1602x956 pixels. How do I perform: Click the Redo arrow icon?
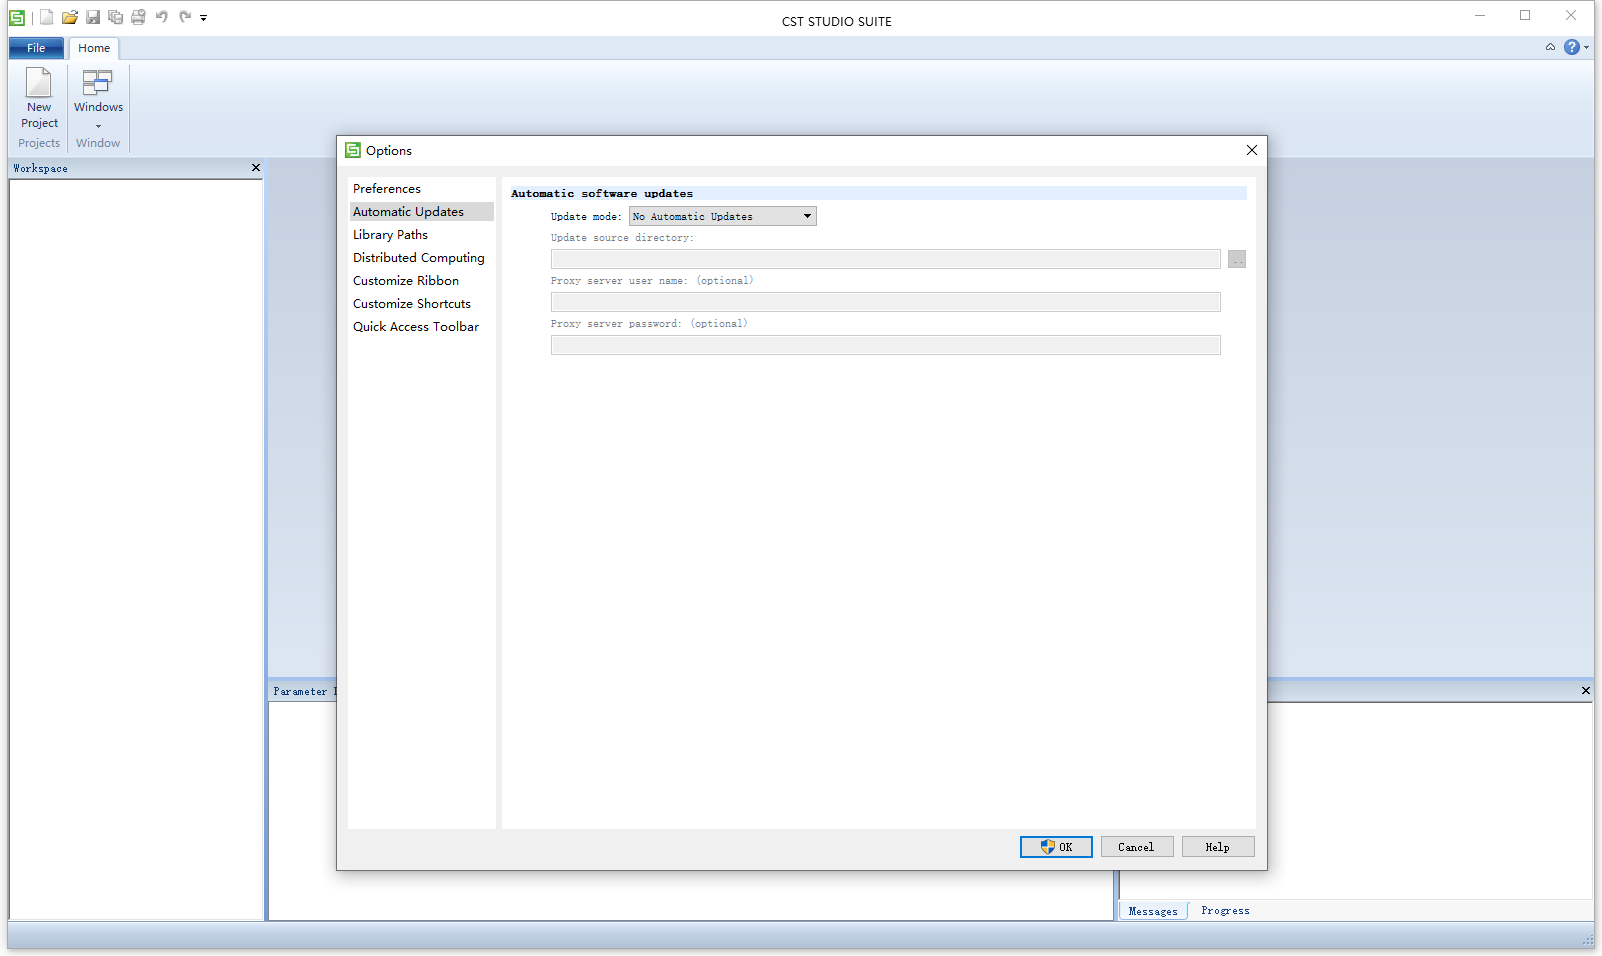click(x=185, y=17)
